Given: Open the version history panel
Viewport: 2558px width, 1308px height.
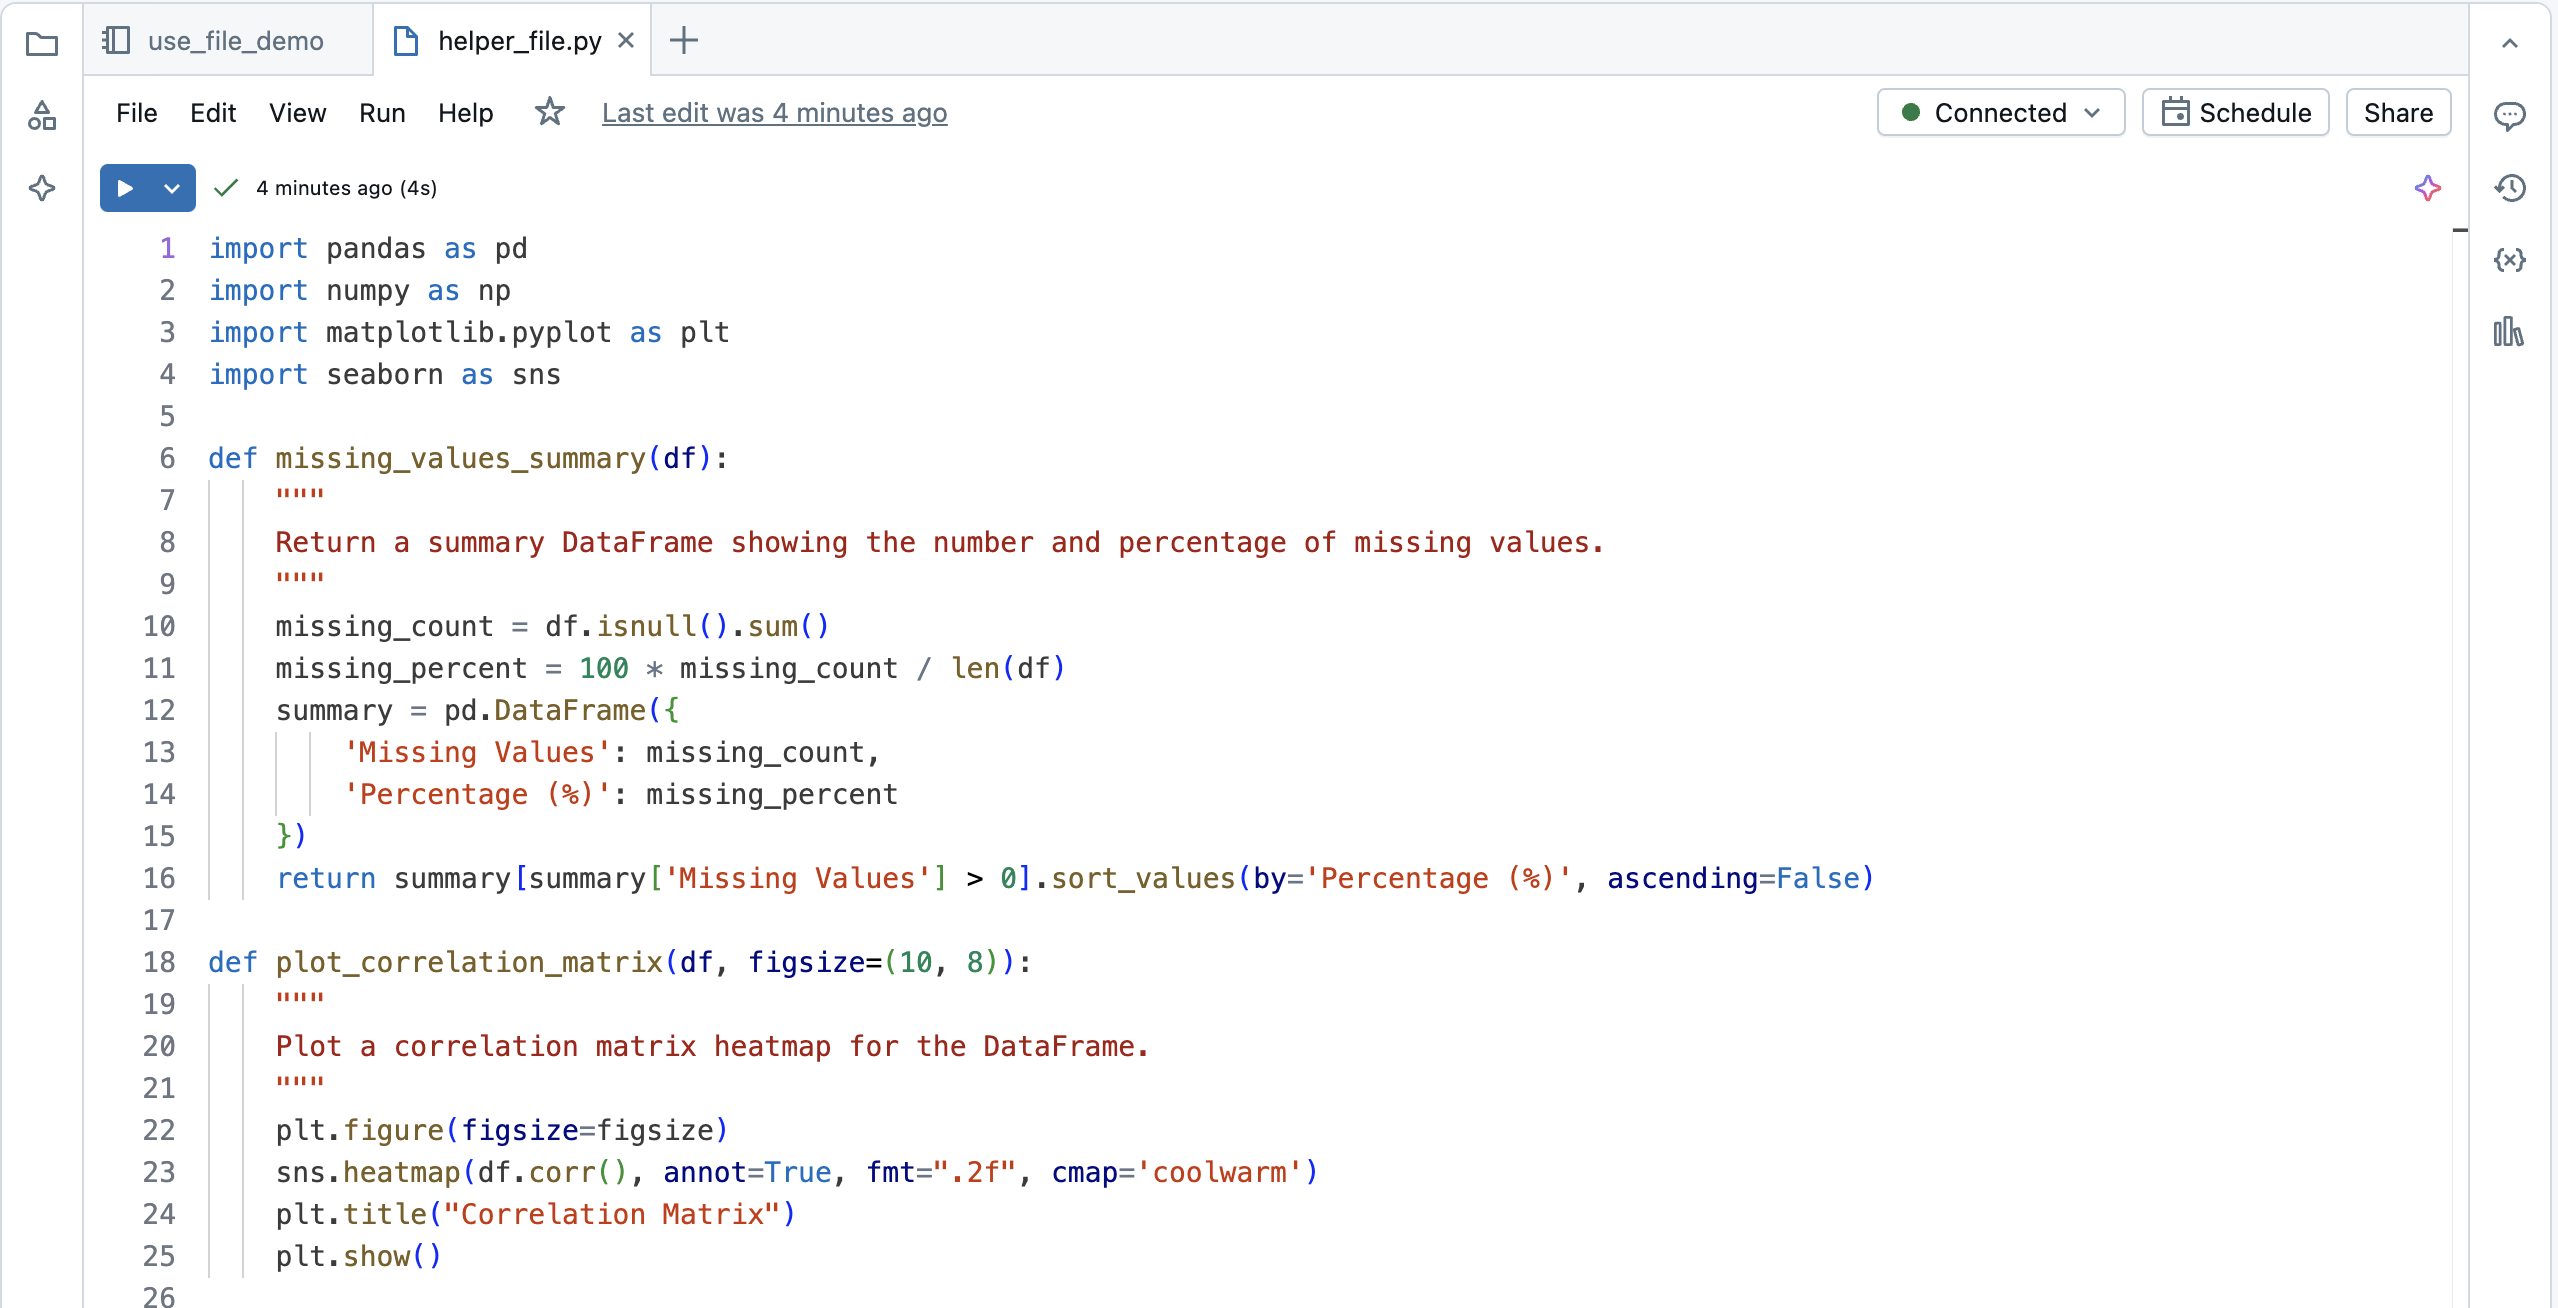Looking at the screenshot, I should point(2511,188).
